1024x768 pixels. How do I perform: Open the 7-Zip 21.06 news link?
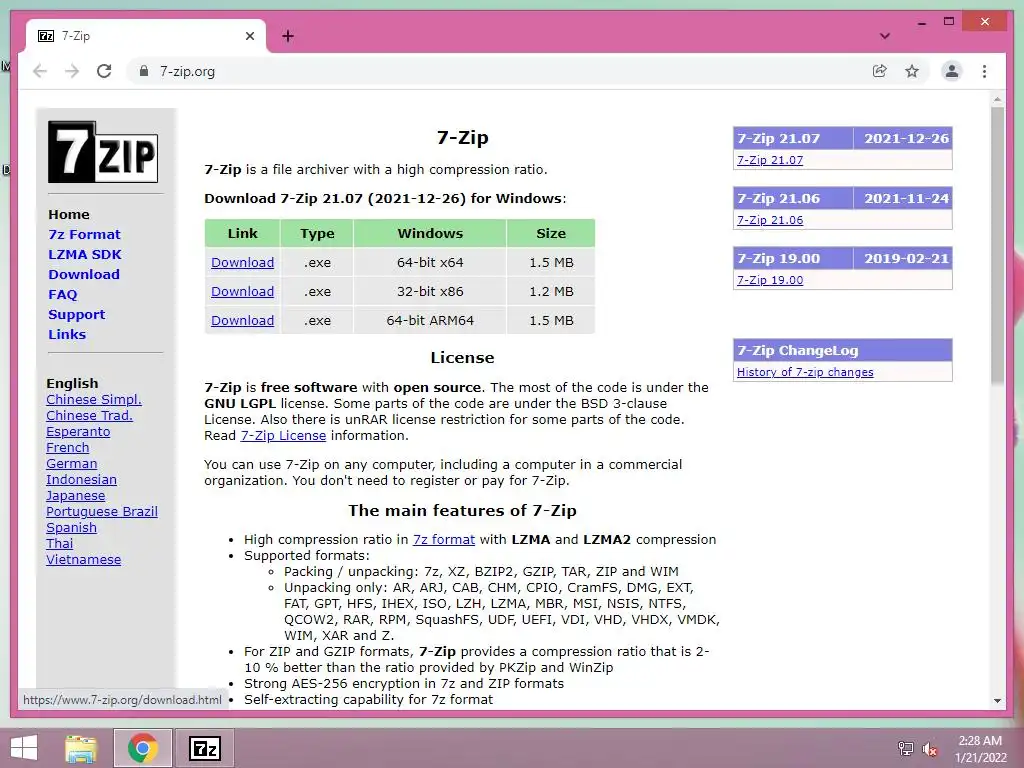[770, 220]
